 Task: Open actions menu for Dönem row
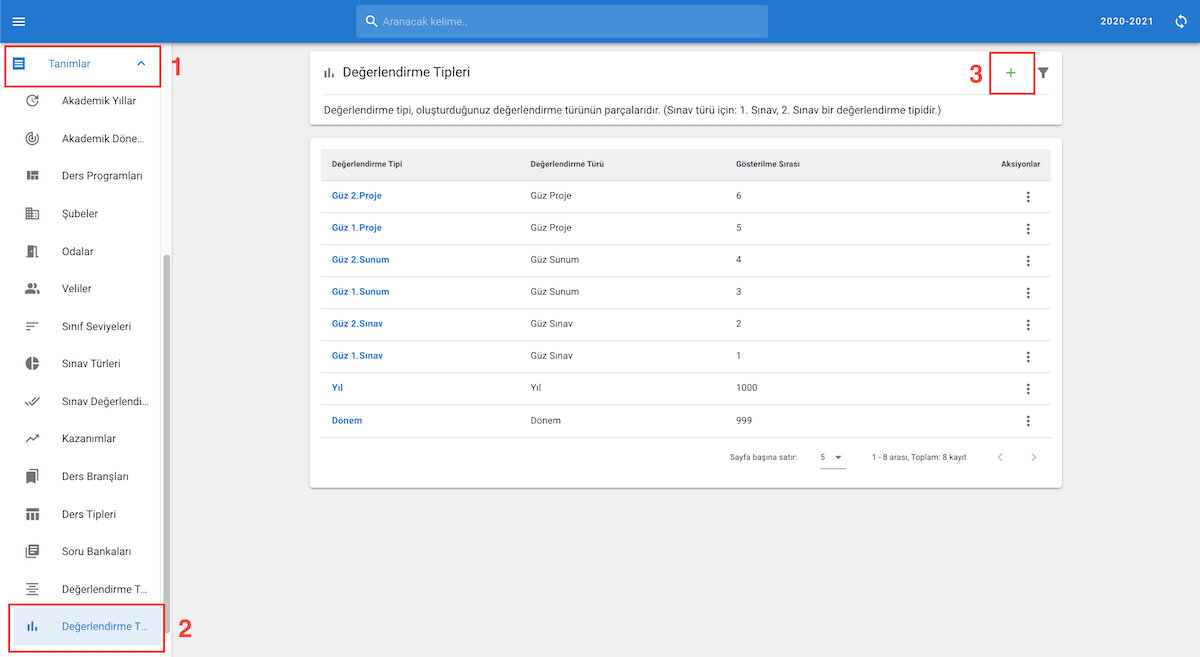(x=1028, y=421)
